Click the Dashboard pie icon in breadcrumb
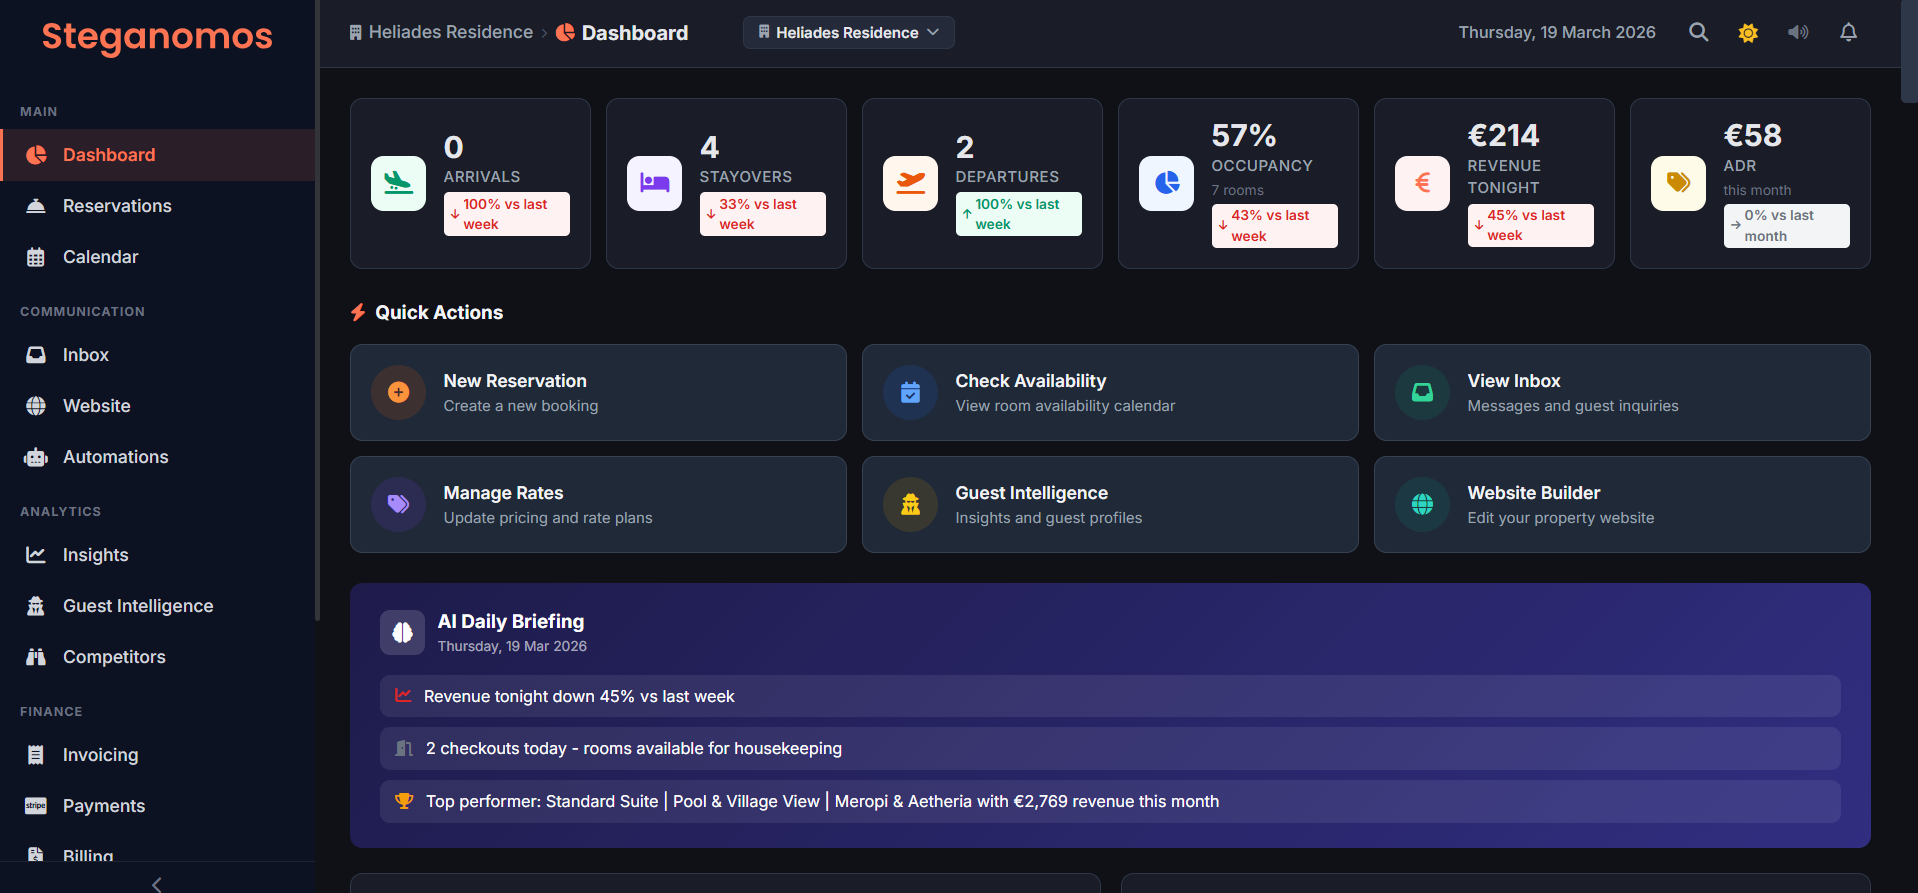This screenshot has height=893, width=1918. (x=565, y=32)
